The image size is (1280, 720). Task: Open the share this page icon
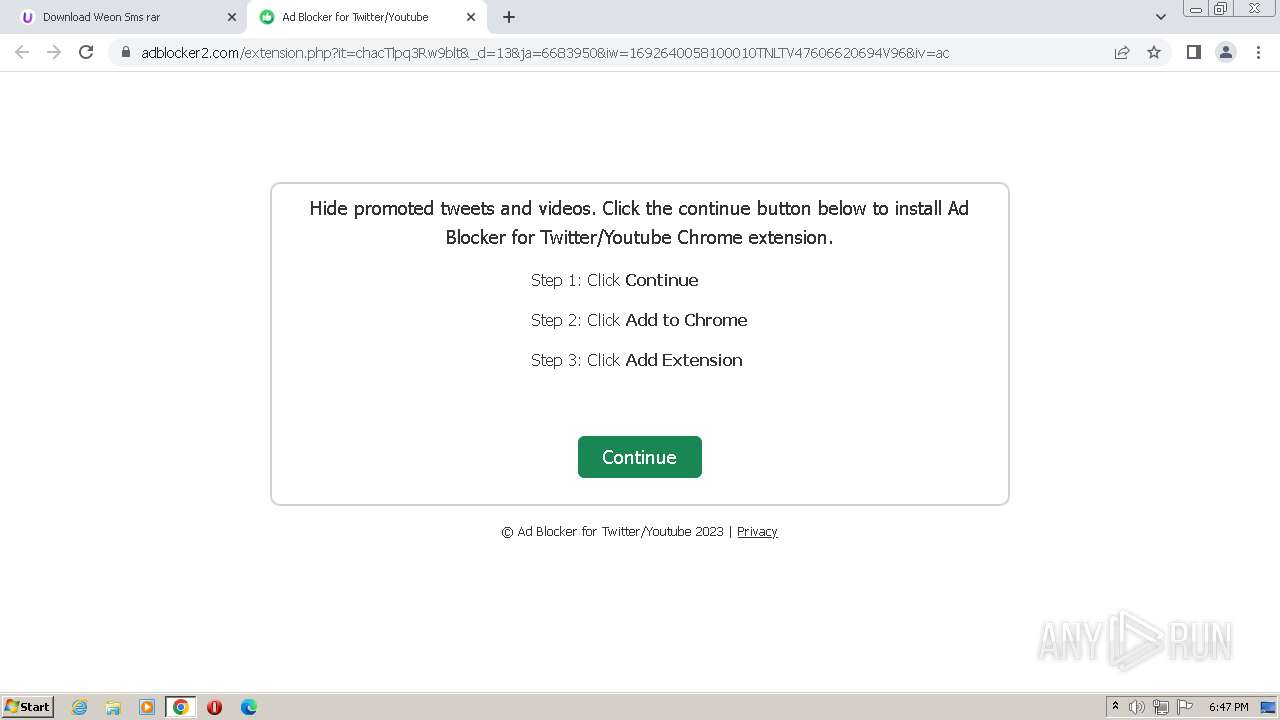coord(1122,52)
